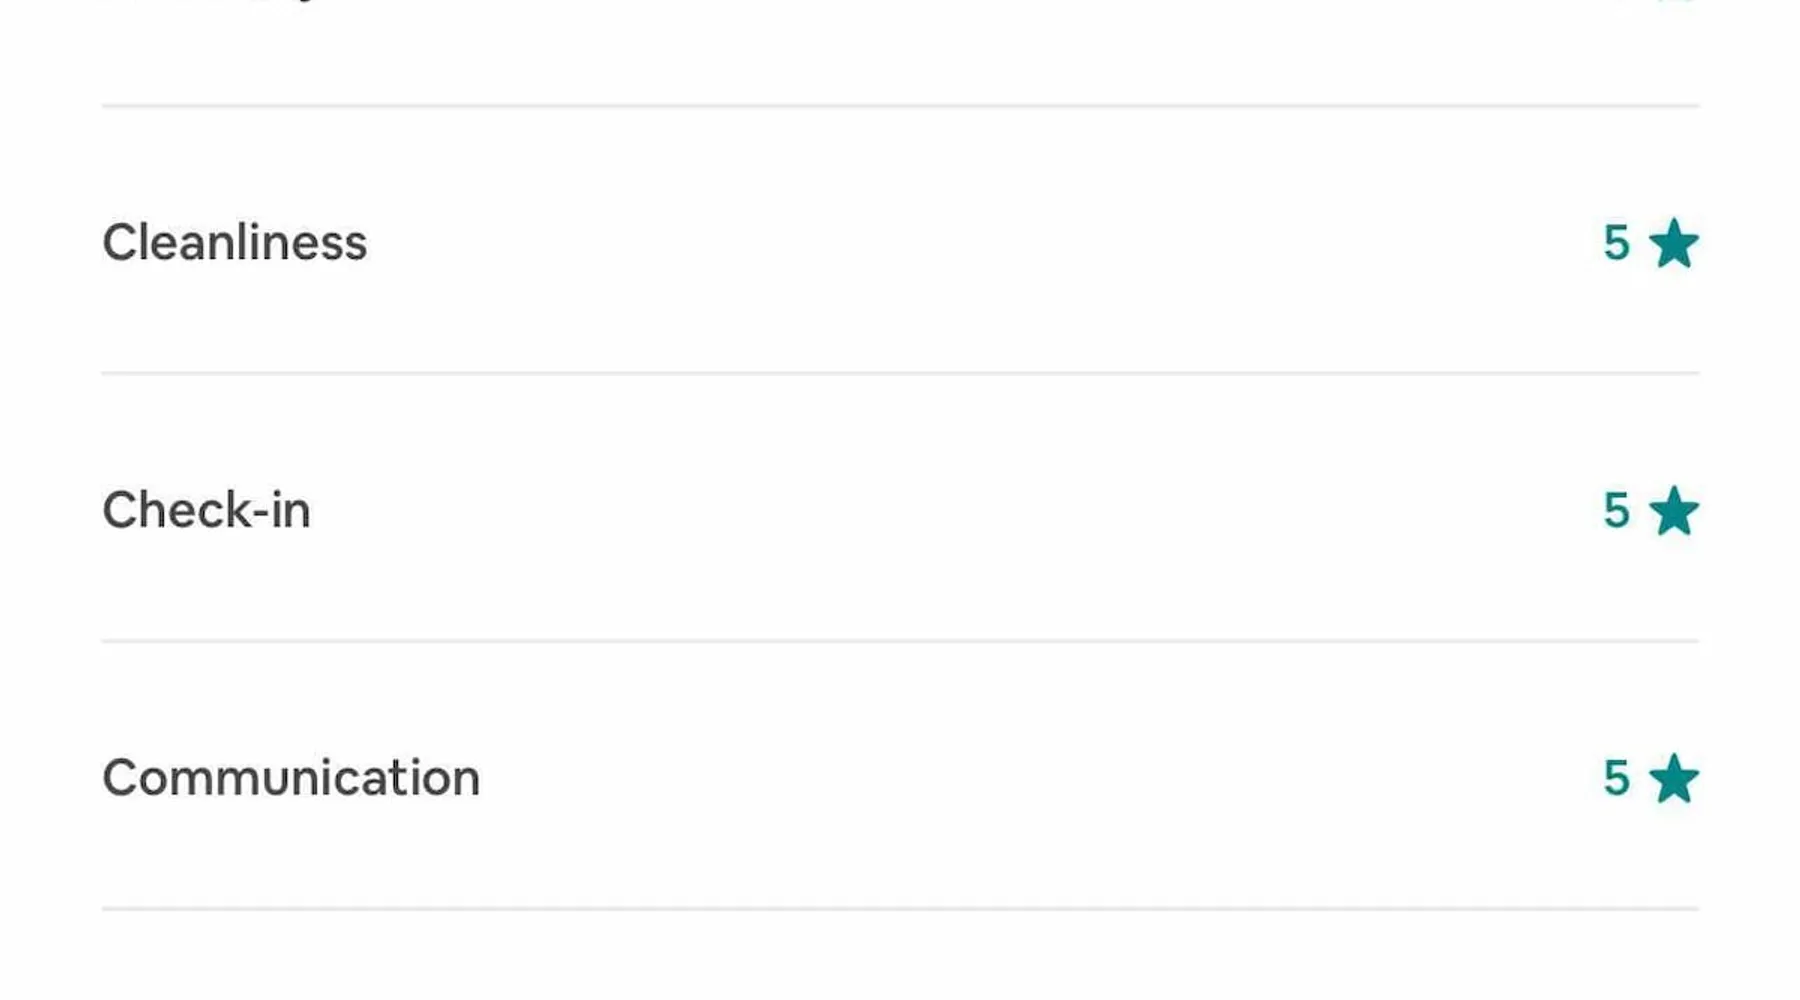
Task: Click the Communication category label
Action: coord(291,778)
